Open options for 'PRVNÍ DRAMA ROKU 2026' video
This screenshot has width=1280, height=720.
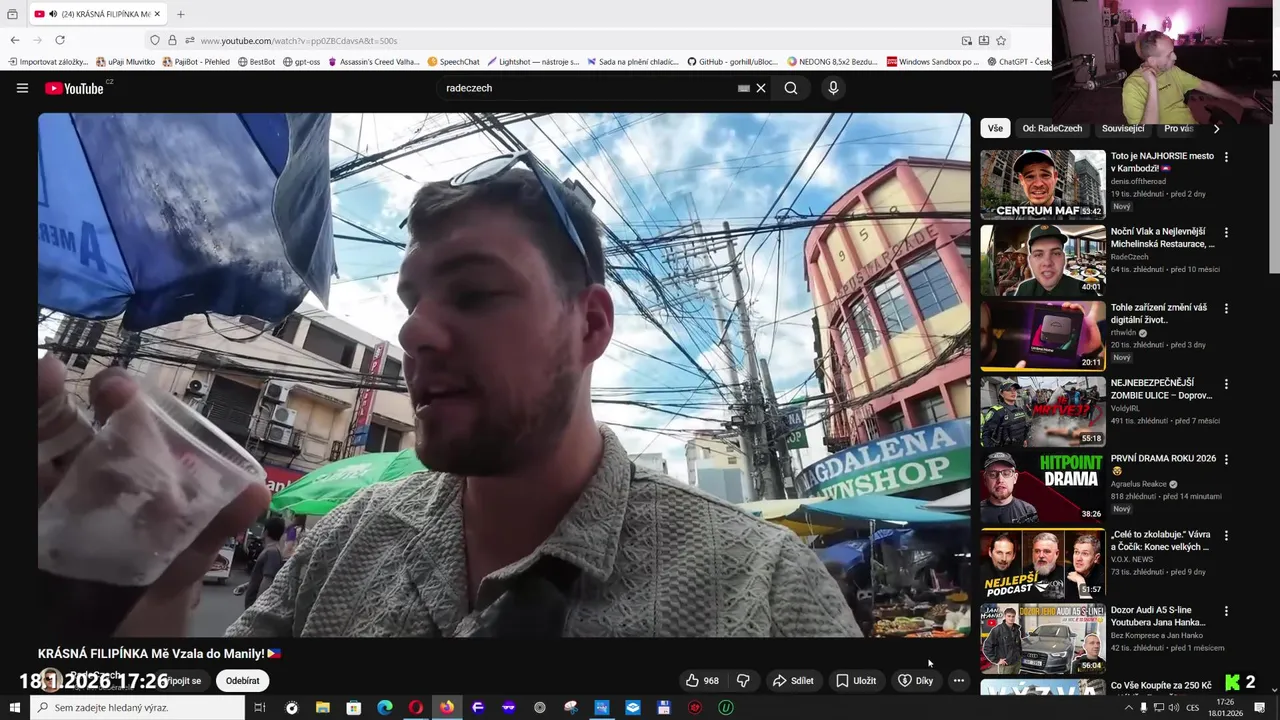point(1226,459)
